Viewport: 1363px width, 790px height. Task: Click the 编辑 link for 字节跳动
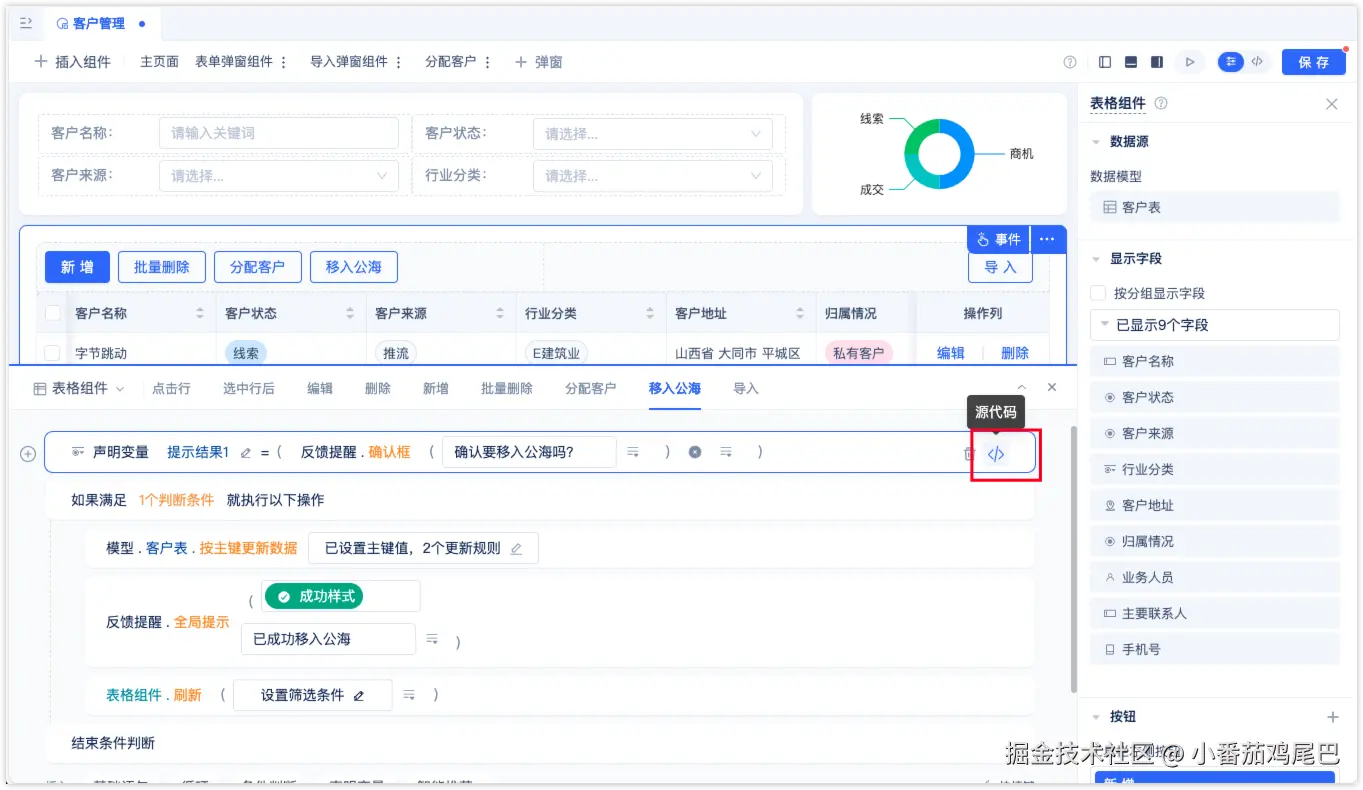pyautogui.click(x=950, y=353)
